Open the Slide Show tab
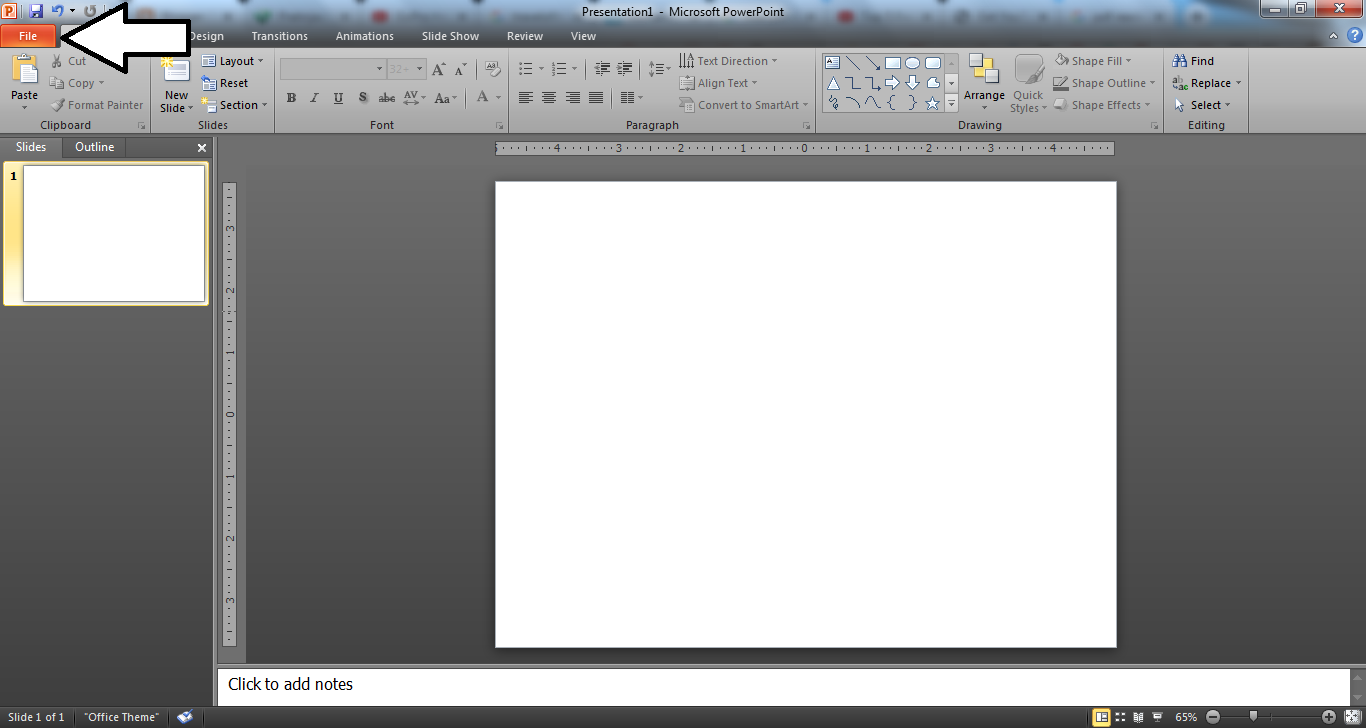Screen dimensions: 1366x728 (x=450, y=36)
